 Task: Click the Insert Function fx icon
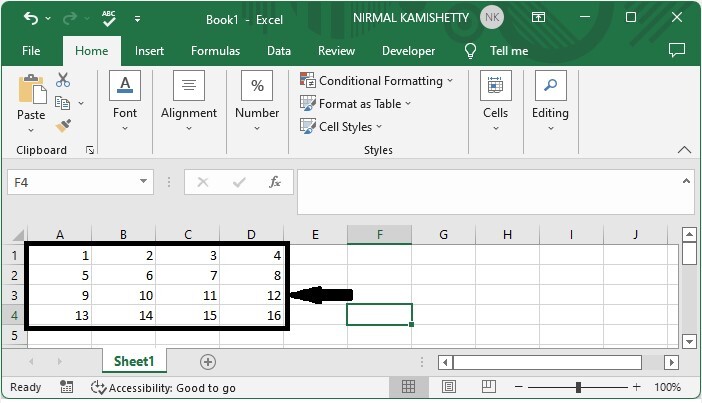click(x=275, y=182)
